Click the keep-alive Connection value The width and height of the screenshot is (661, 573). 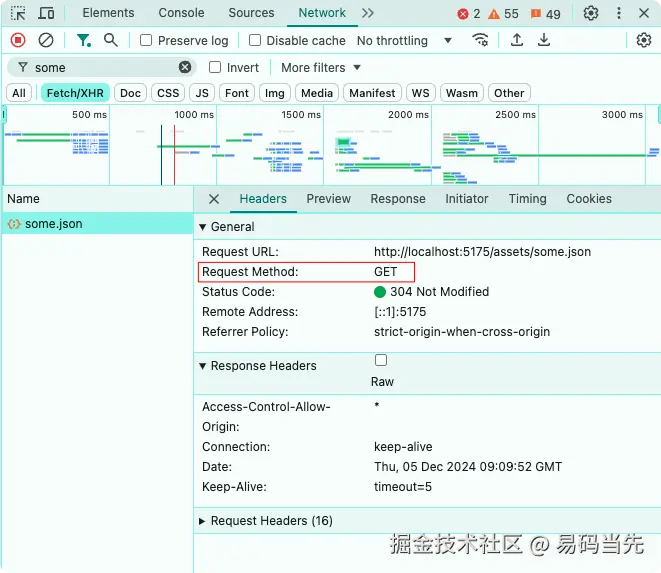(403, 447)
